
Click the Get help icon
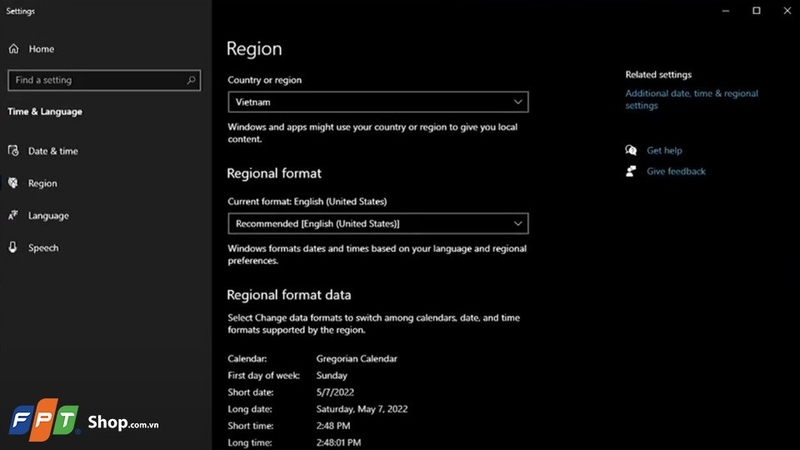pyautogui.click(x=631, y=150)
